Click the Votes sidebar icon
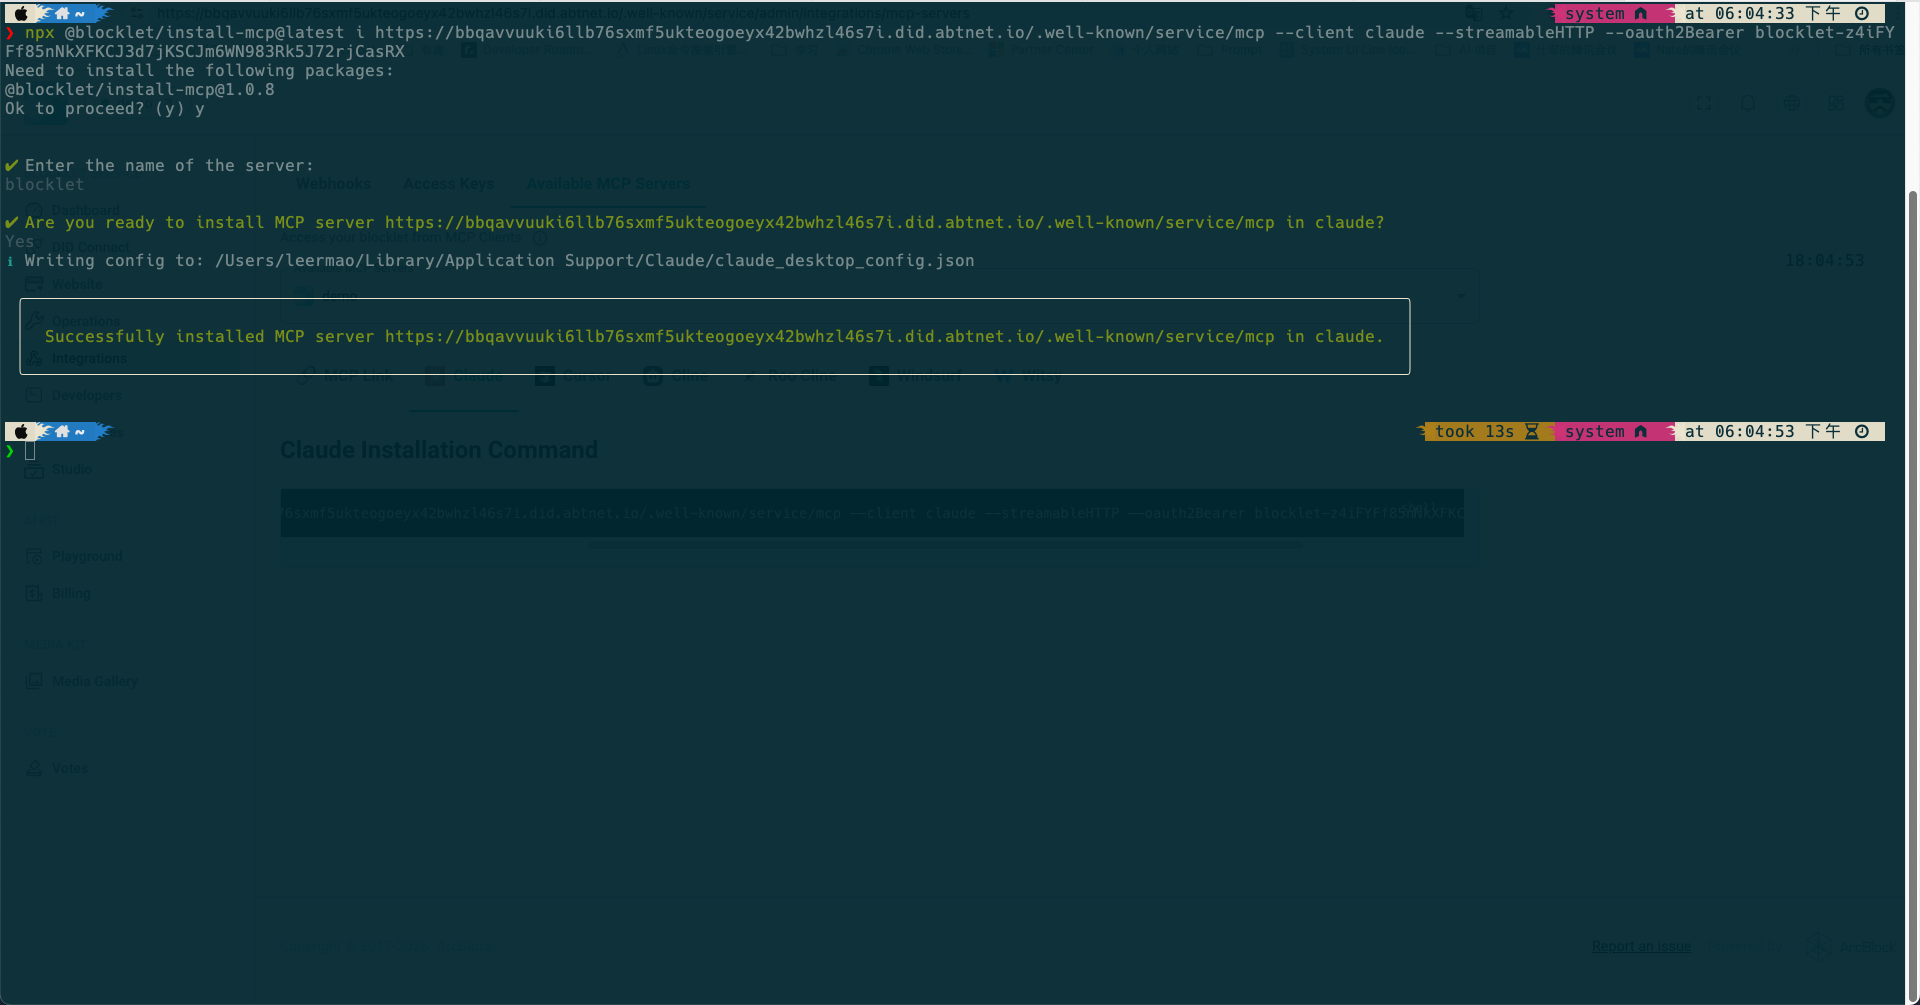This screenshot has width=1920, height=1005. coord(34,768)
